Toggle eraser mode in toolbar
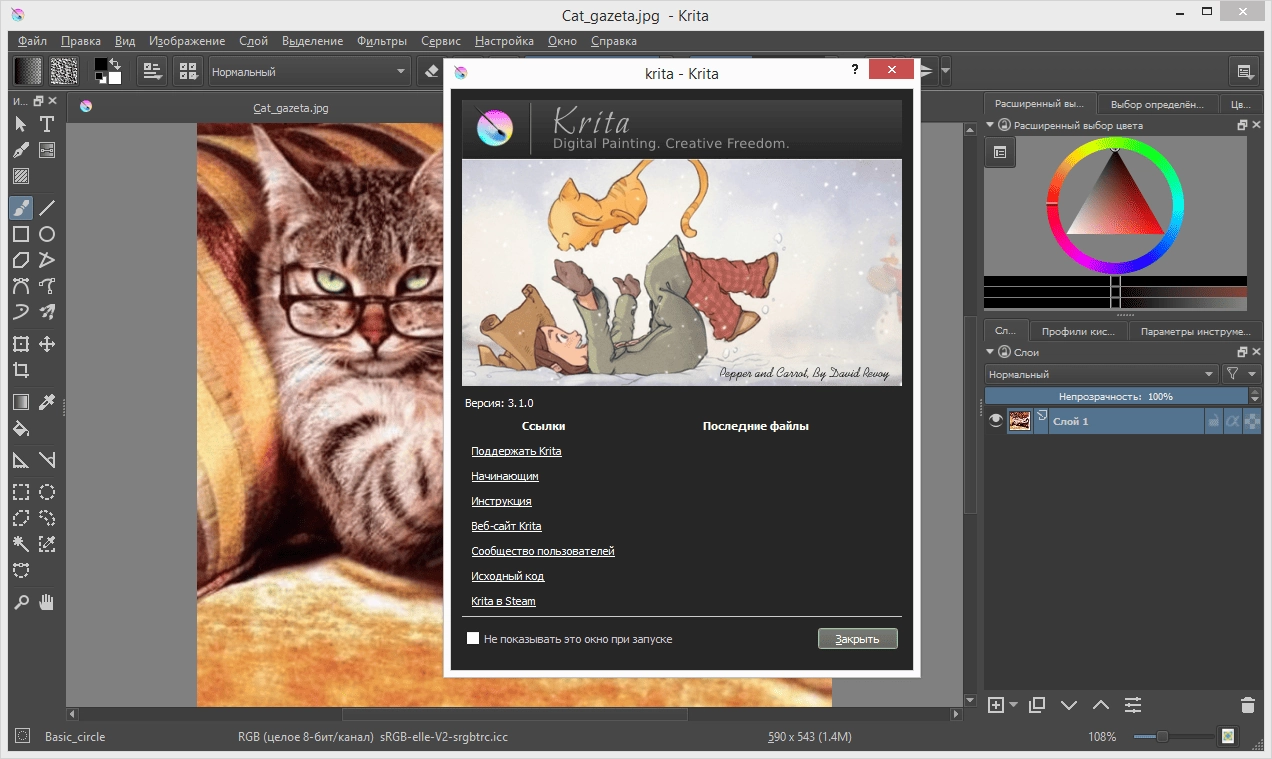The image size is (1272, 759). click(x=432, y=71)
